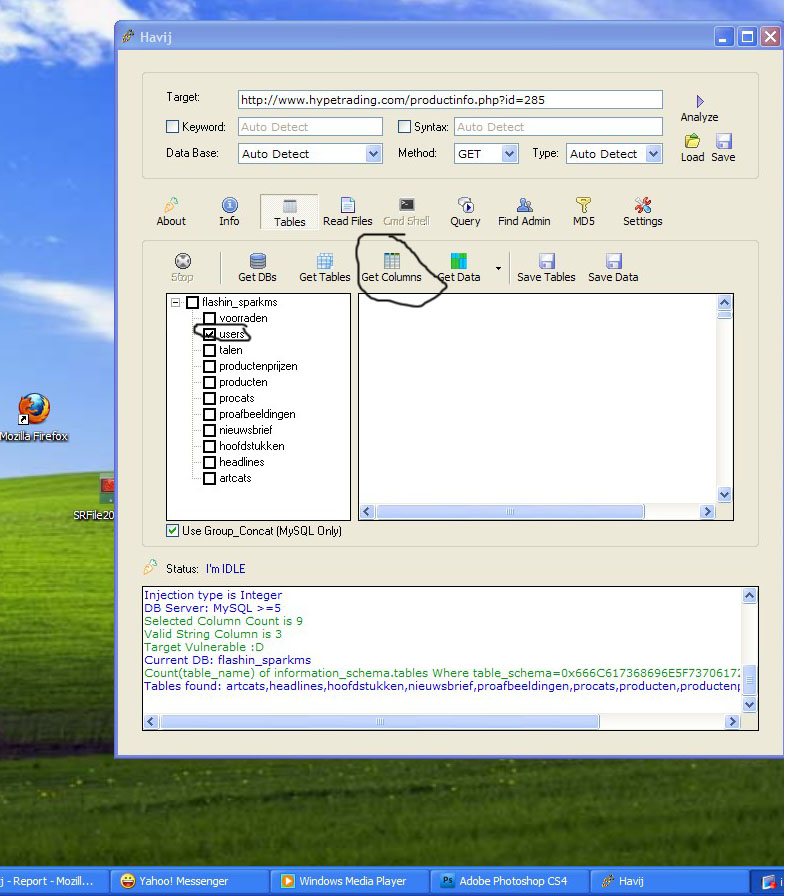Click the Havij taskbar button
786x896 pixels.
[668, 881]
